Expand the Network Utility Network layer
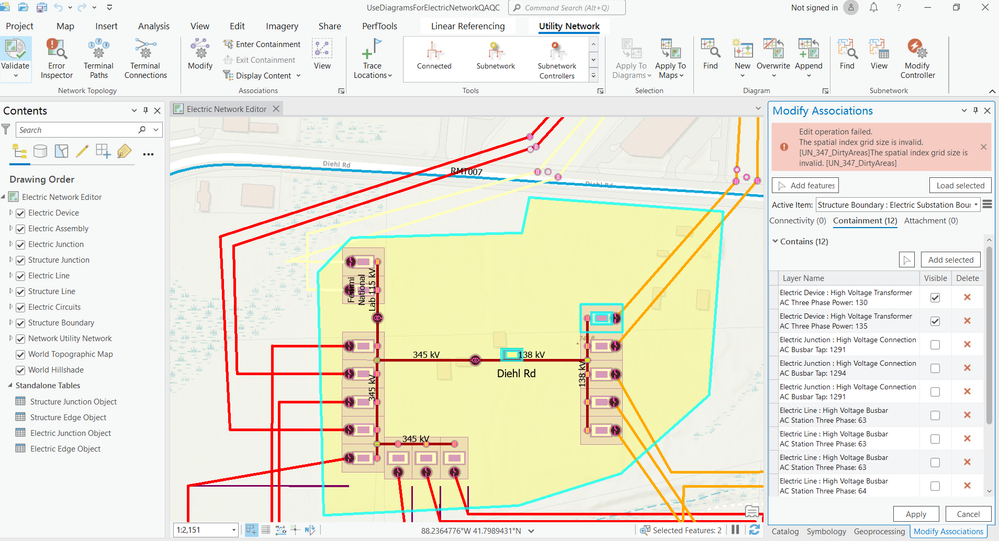 (10, 338)
